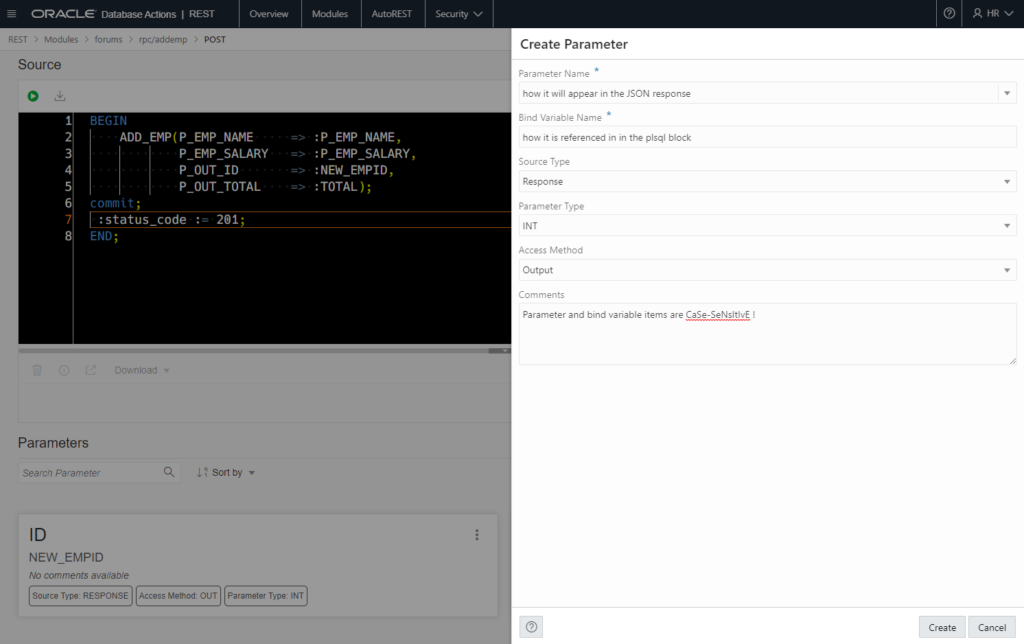Open the Parameter Type dropdown
Screen dimensions: 1024x644
(767, 226)
